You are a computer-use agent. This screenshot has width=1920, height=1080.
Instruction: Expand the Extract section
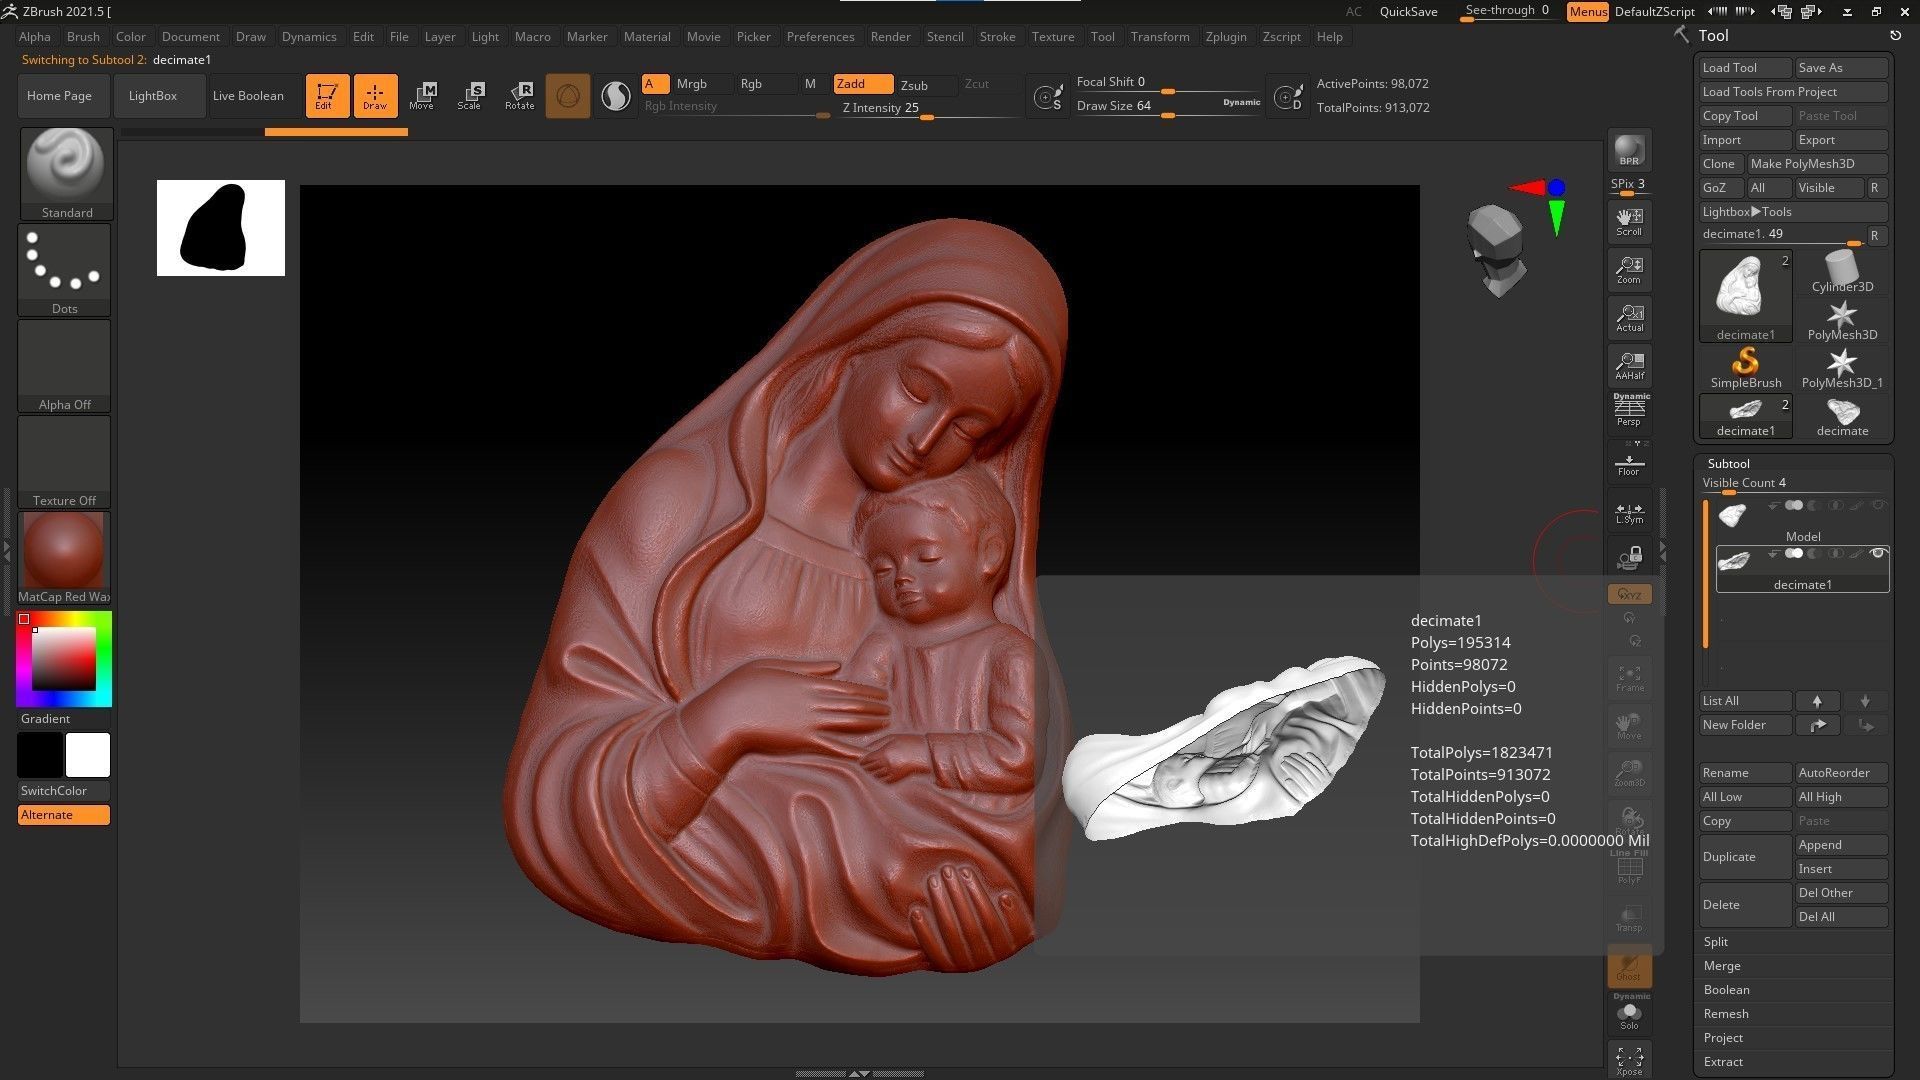[1722, 1062]
